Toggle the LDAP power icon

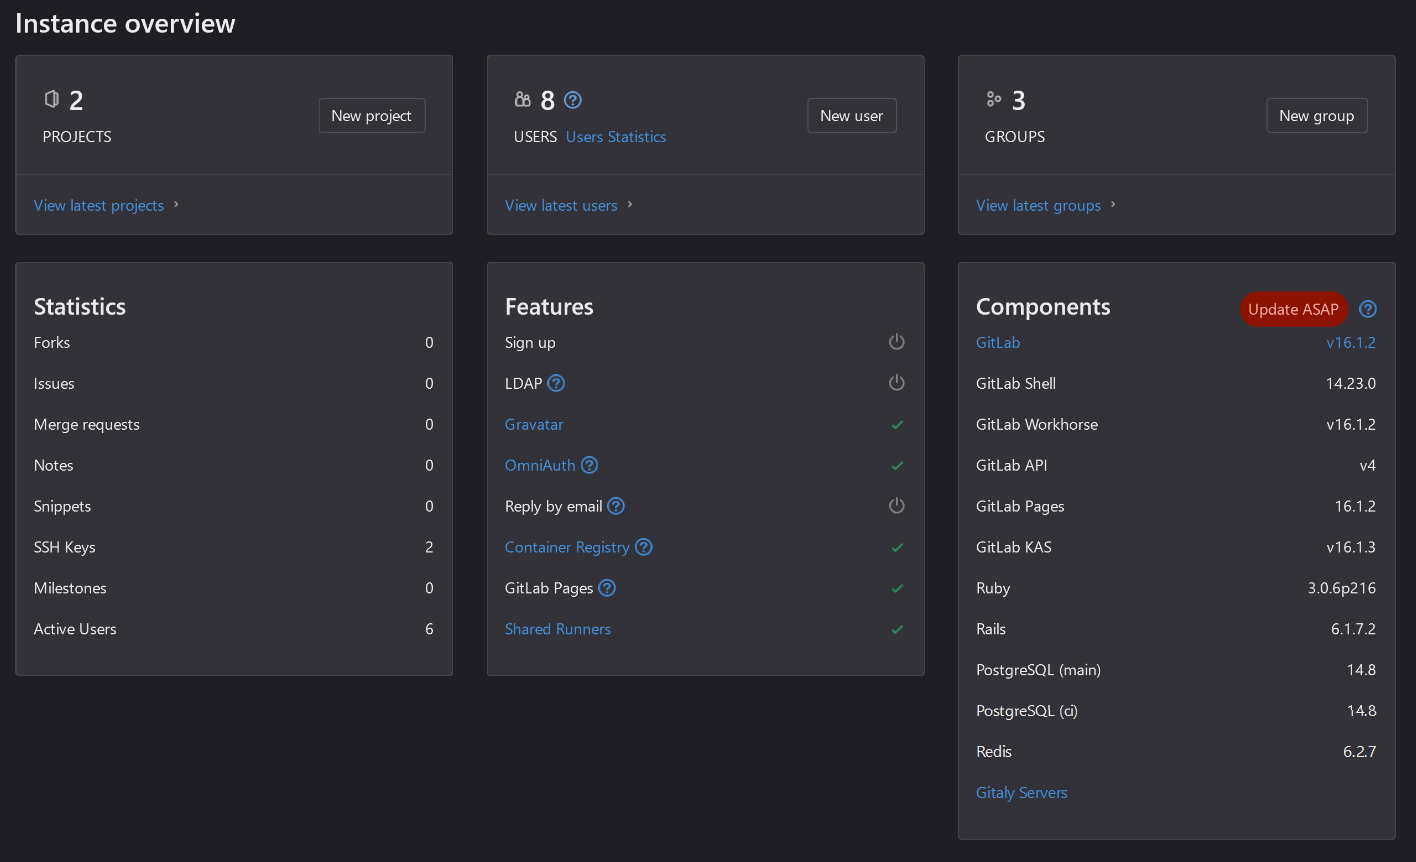click(897, 382)
